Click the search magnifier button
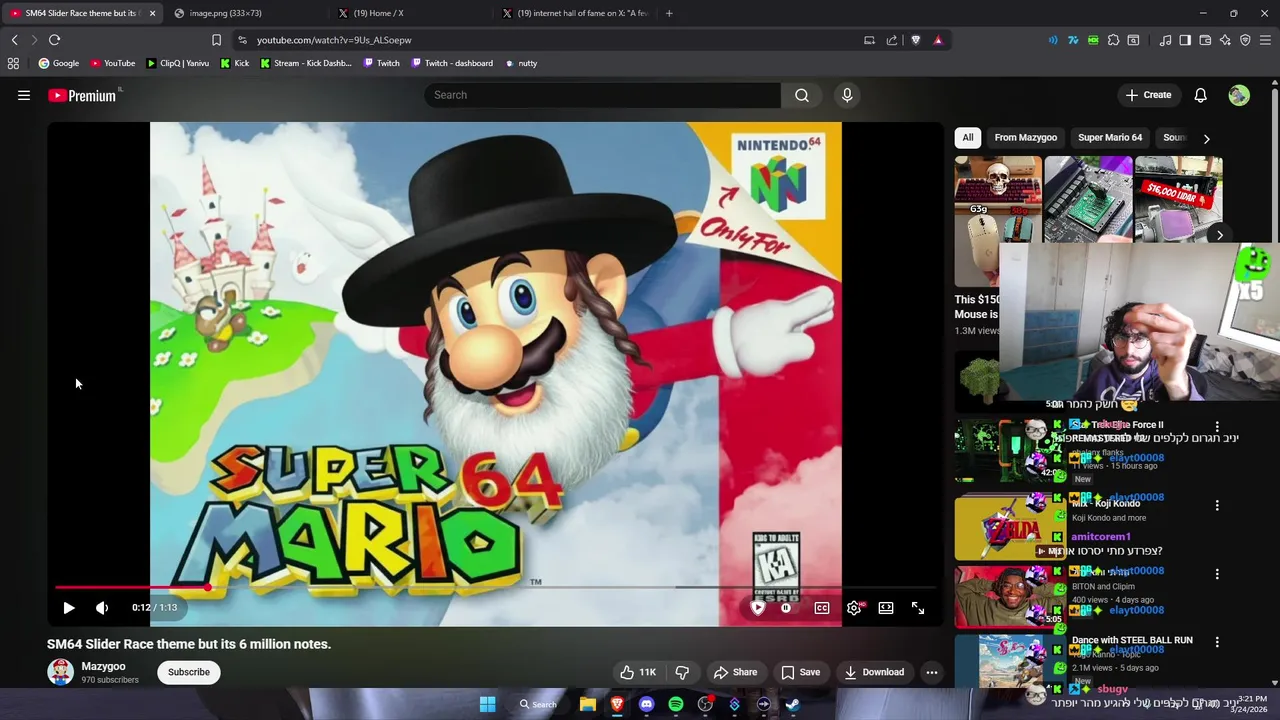The width and height of the screenshot is (1280, 720). pos(802,95)
